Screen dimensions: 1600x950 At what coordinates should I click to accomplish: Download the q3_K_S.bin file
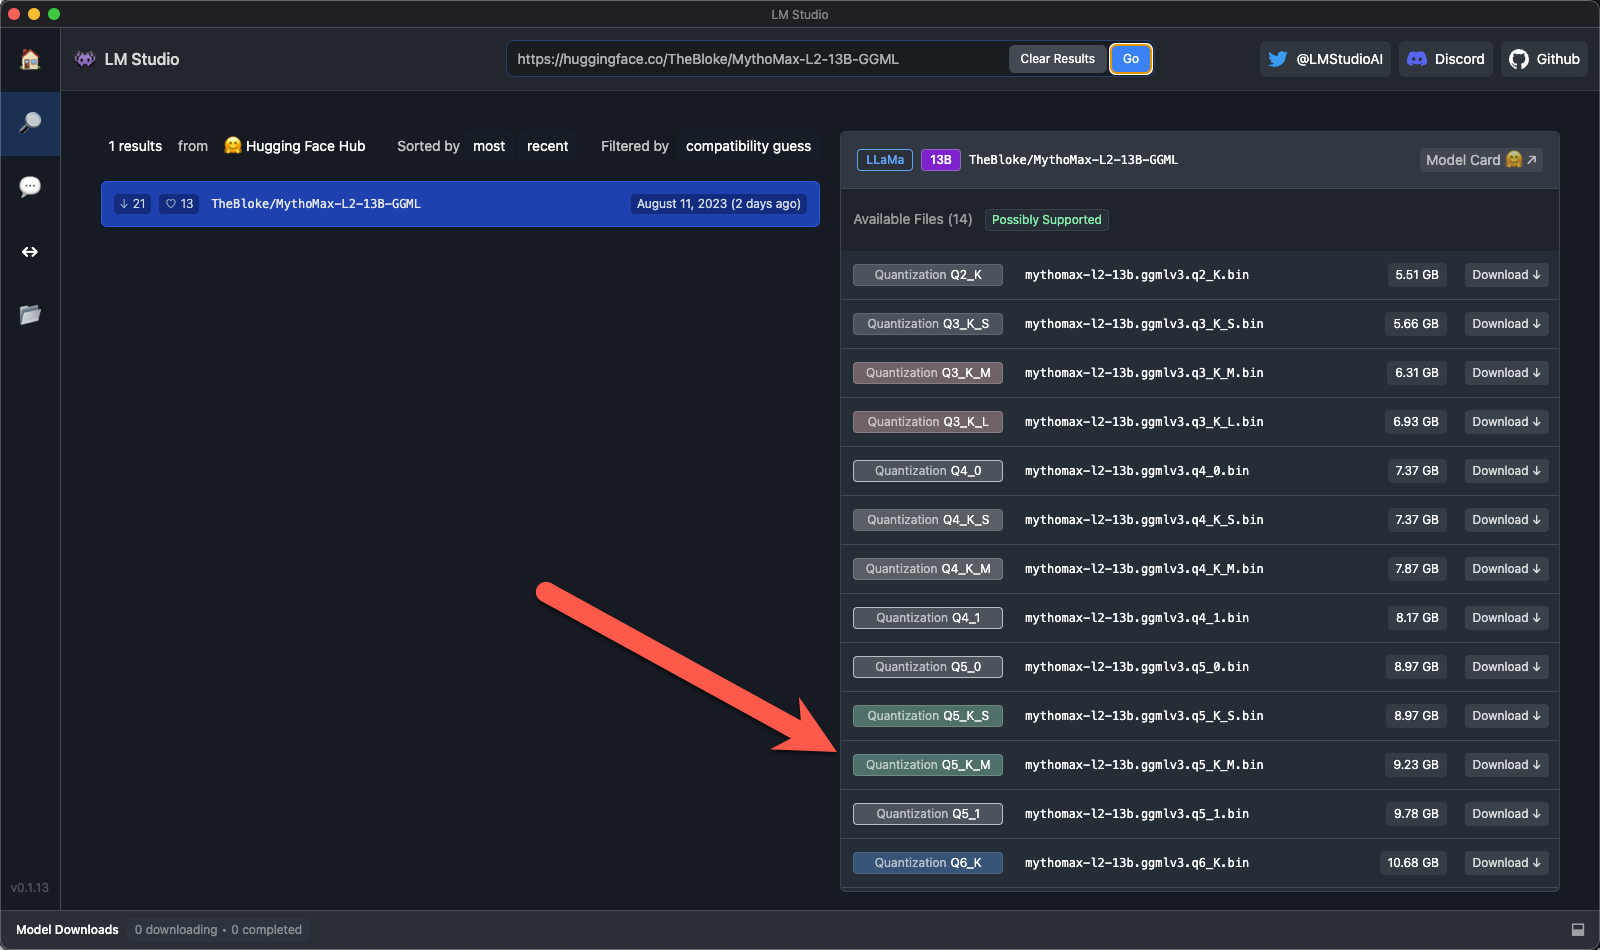pyautogui.click(x=1506, y=324)
